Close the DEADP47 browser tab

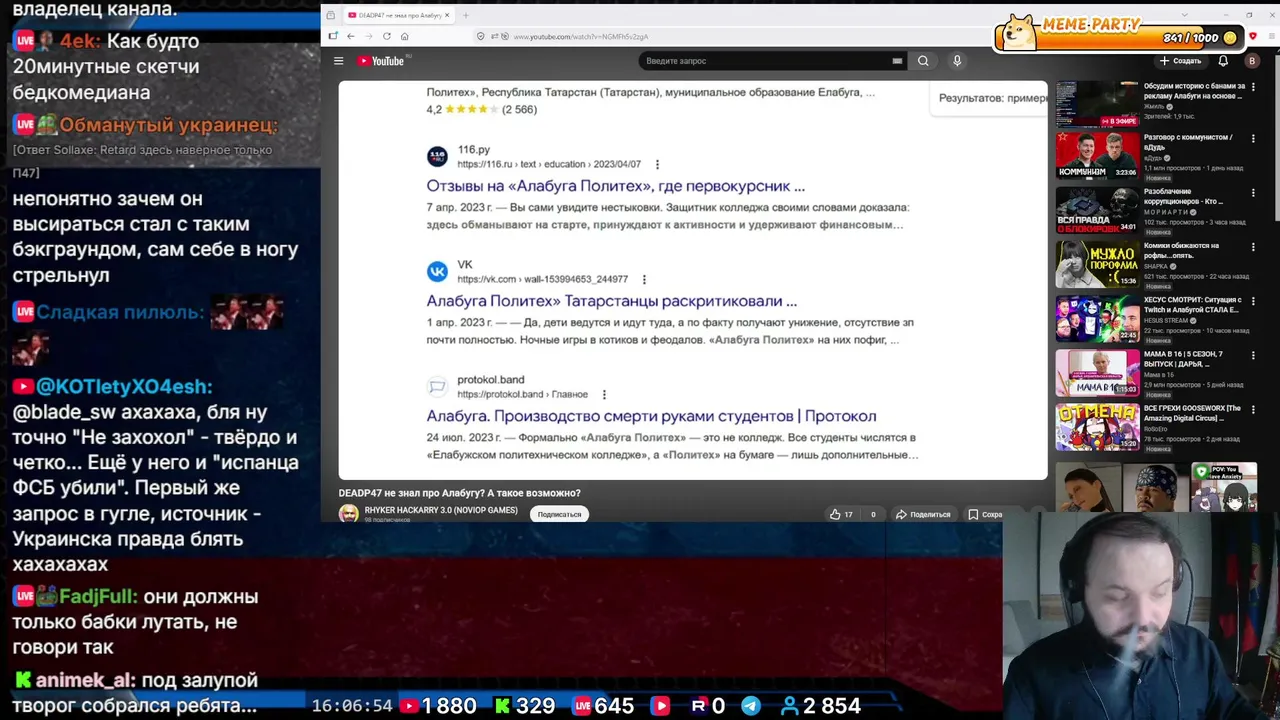coord(448,15)
